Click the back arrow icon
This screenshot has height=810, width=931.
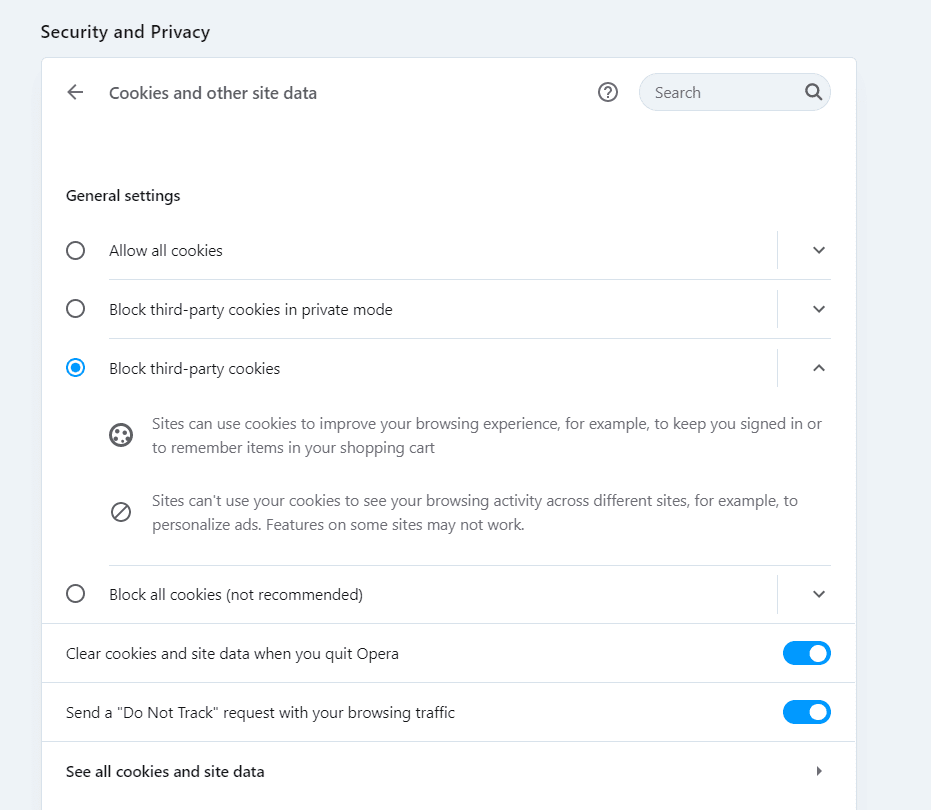(x=75, y=92)
